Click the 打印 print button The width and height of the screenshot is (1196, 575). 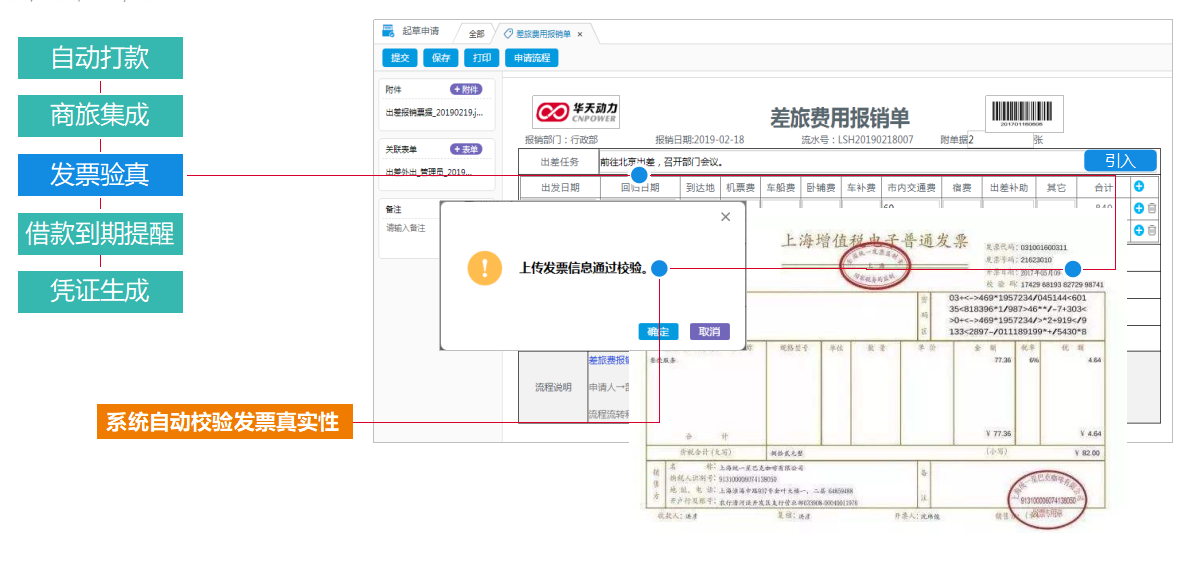[x=481, y=58]
